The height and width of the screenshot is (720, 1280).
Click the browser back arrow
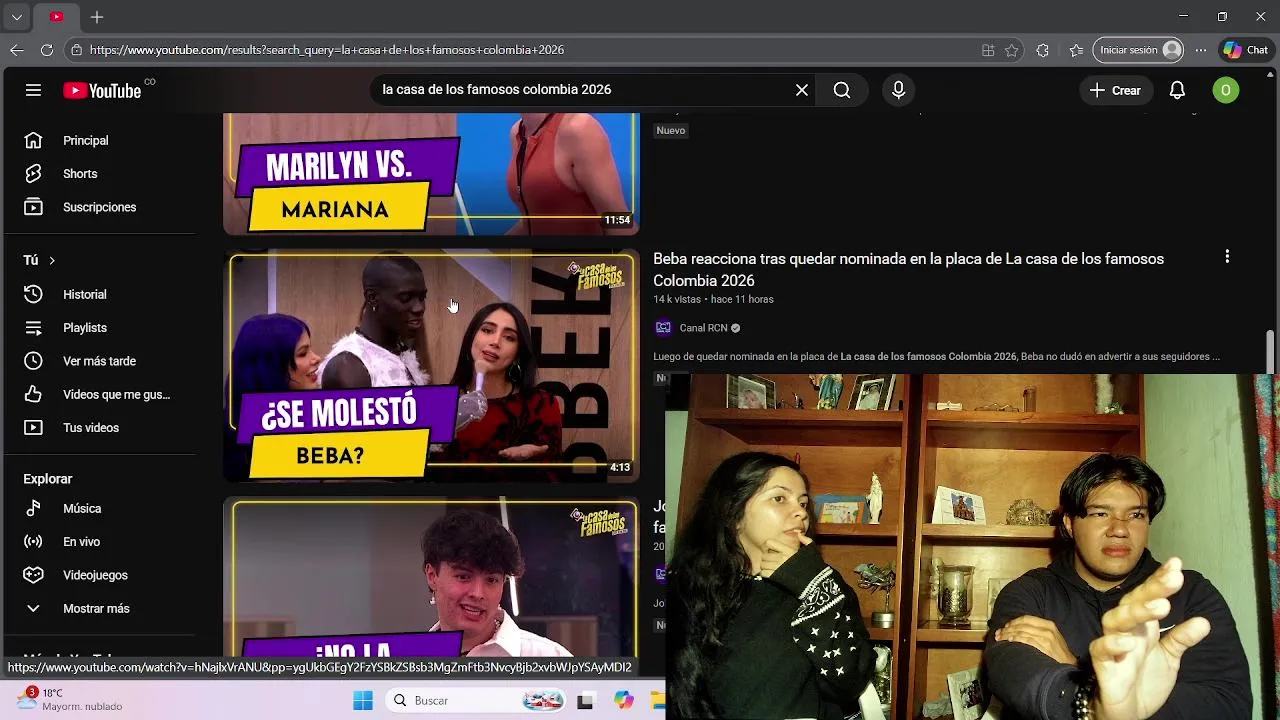click(x=17, y=50)
